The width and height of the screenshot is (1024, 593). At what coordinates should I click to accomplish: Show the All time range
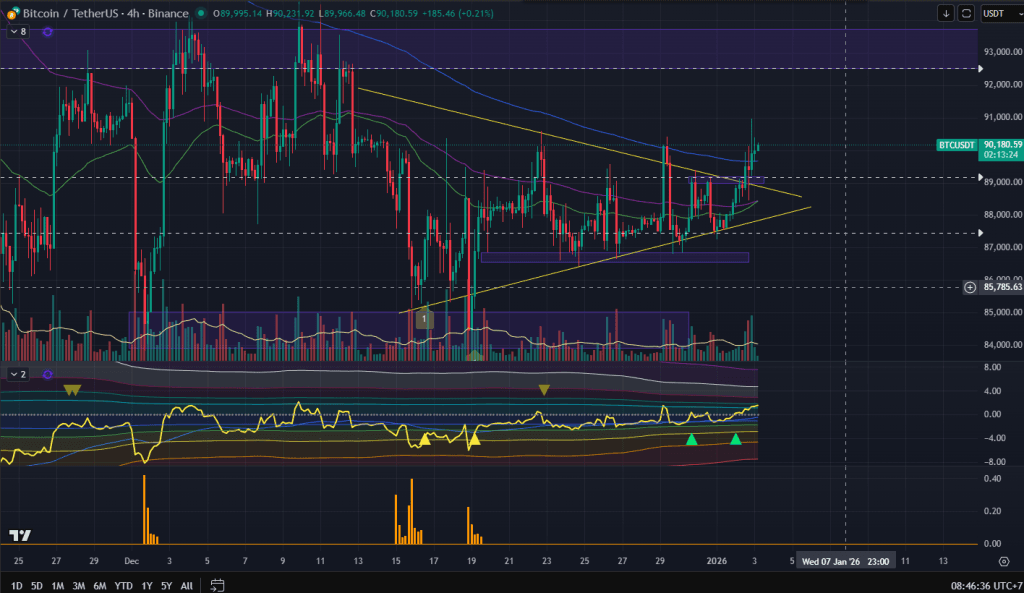tap(187, 585)
